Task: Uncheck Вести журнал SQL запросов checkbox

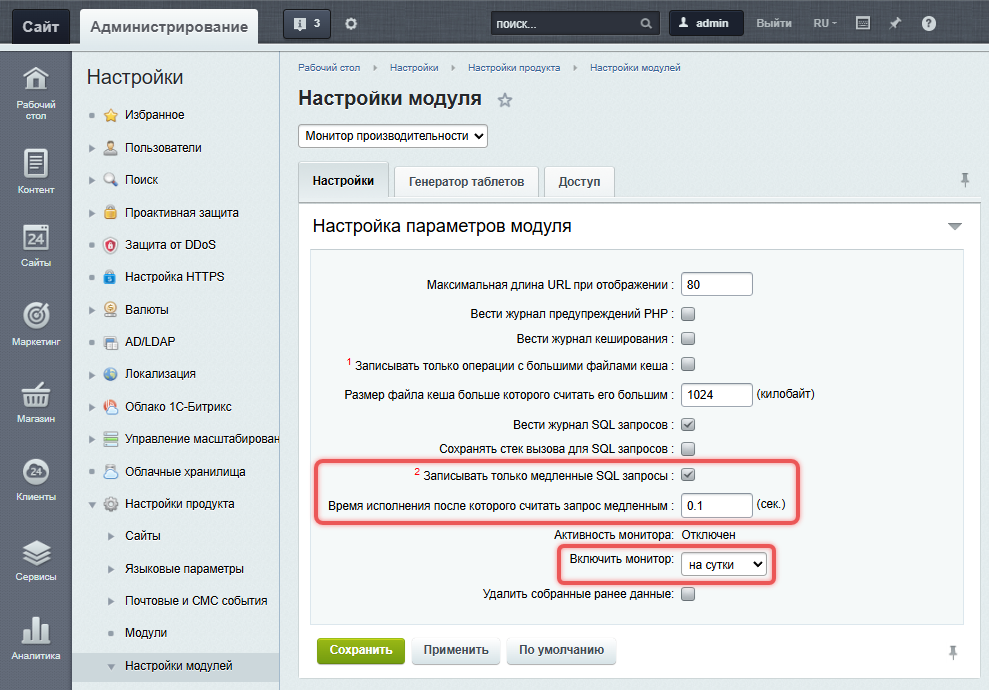Action: point(688,424)
